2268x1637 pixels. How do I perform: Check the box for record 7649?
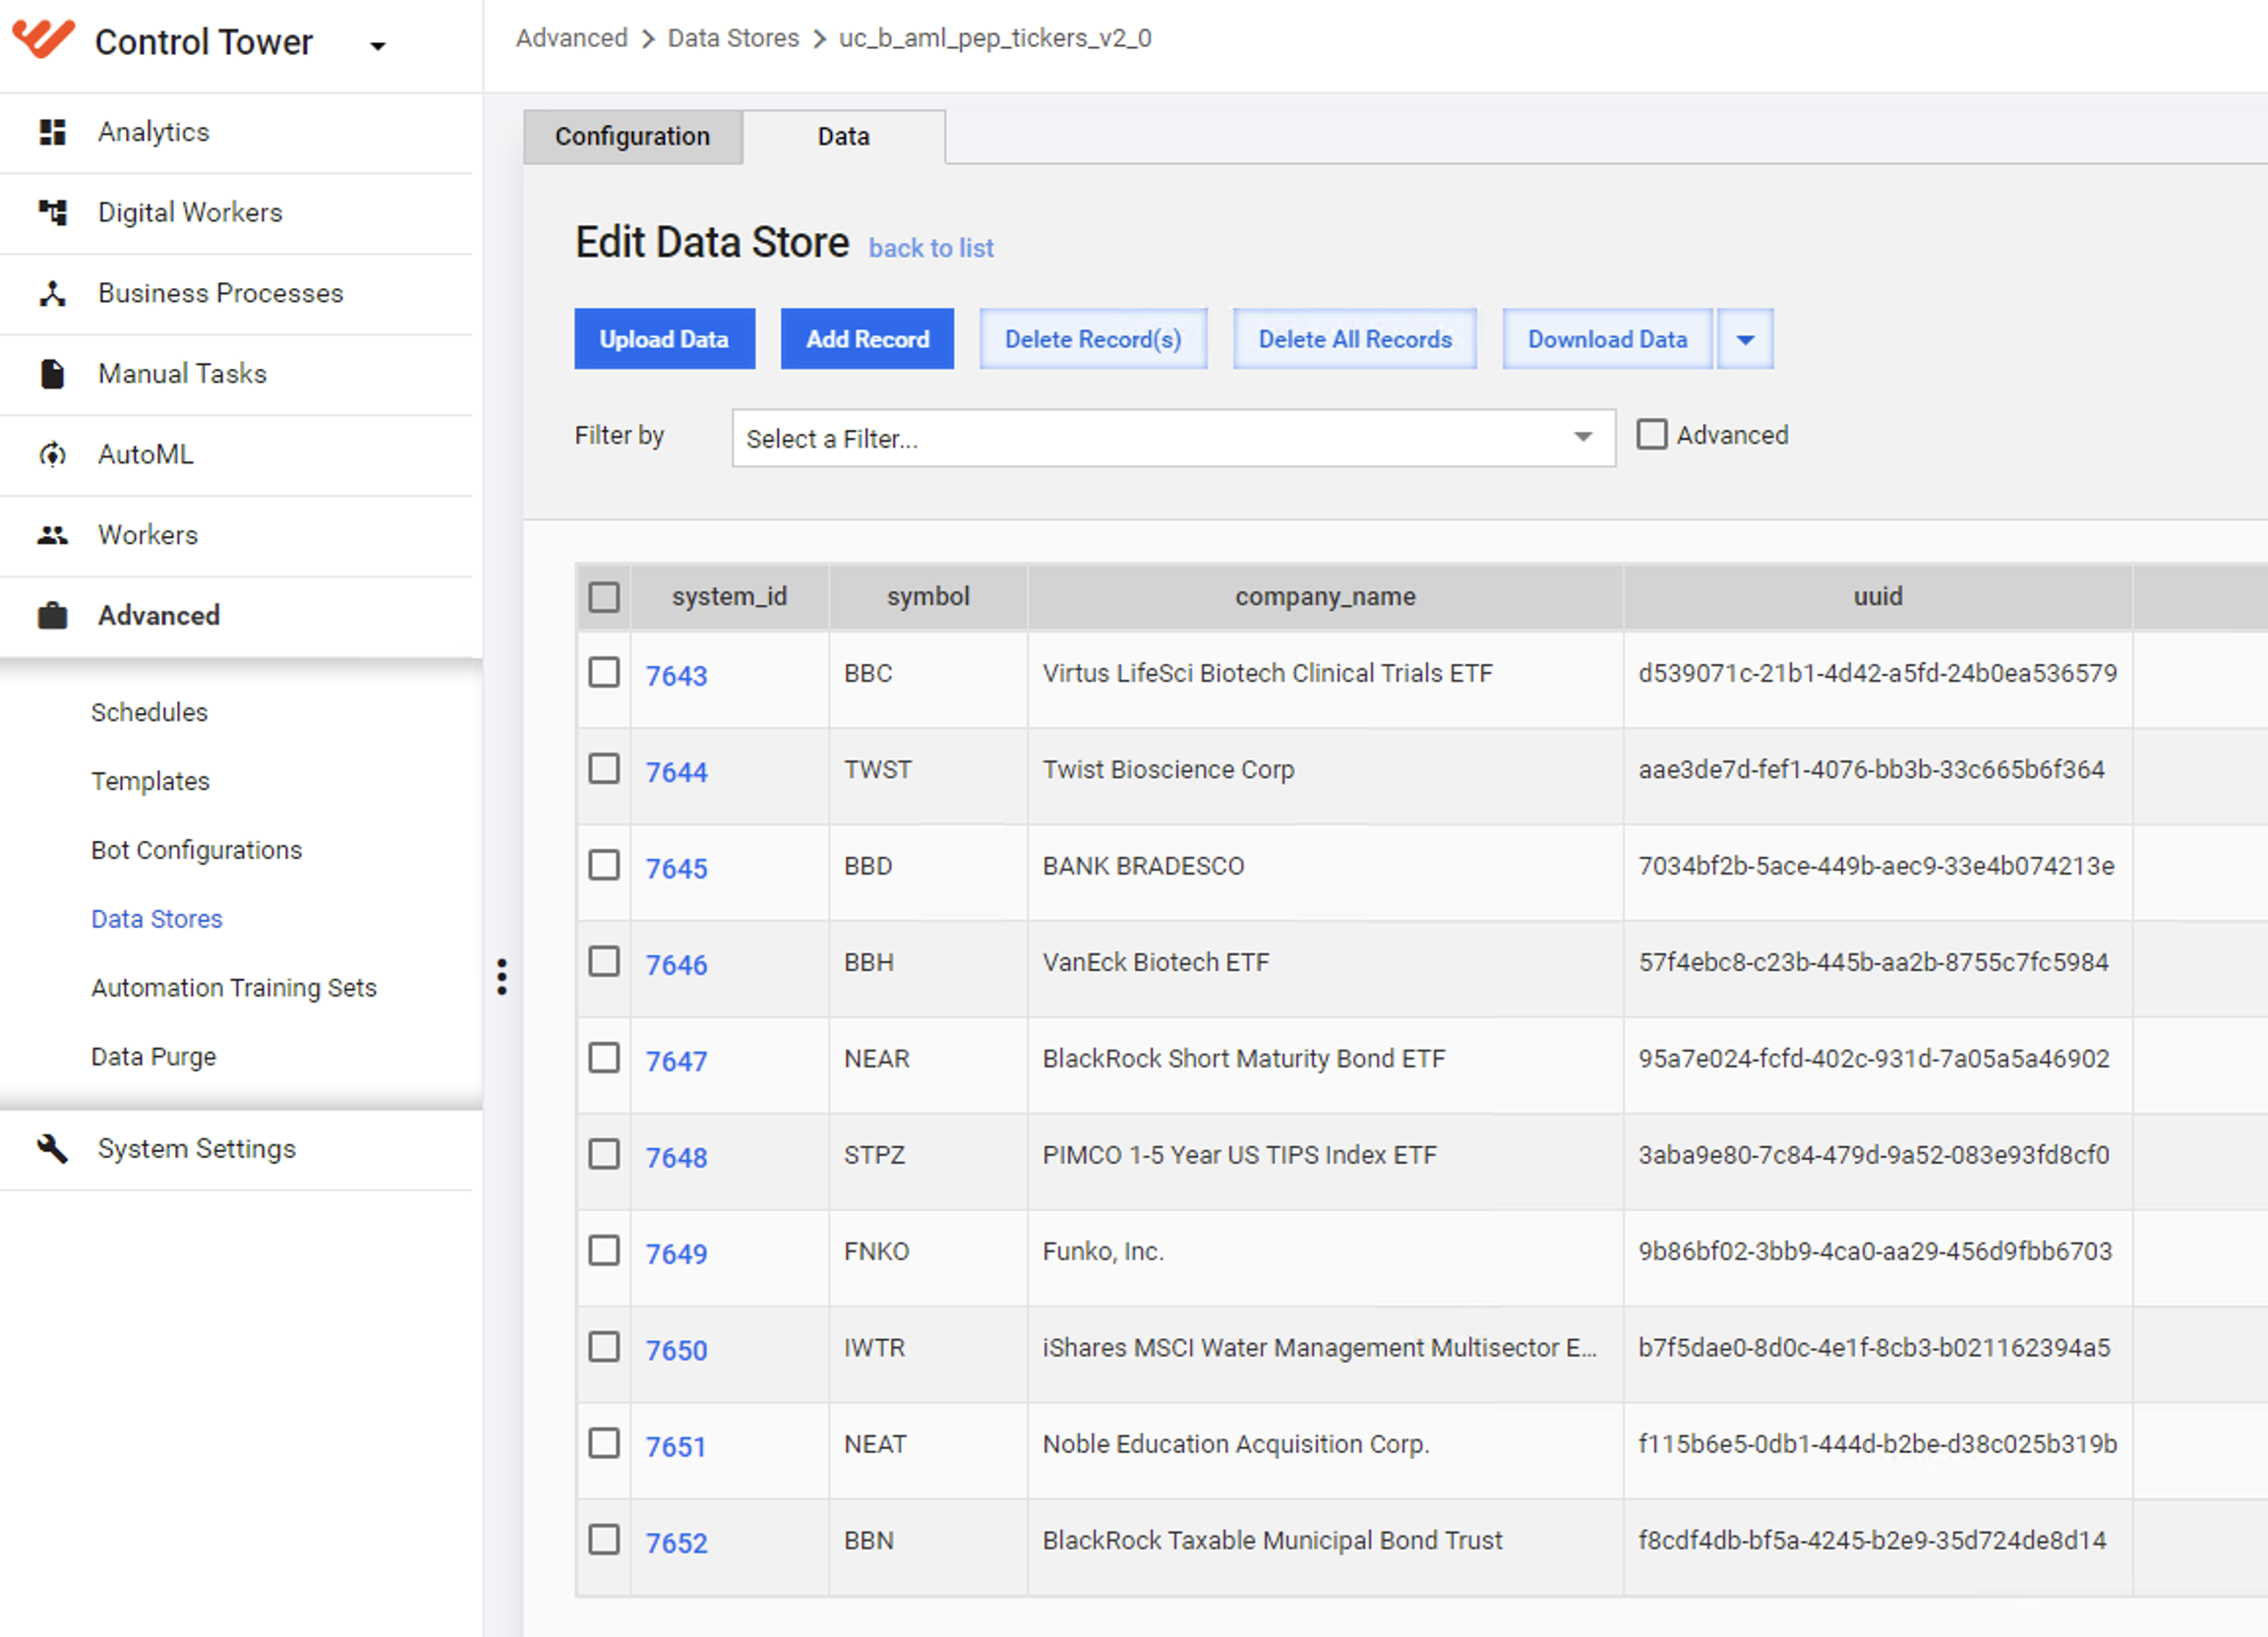604,1250
